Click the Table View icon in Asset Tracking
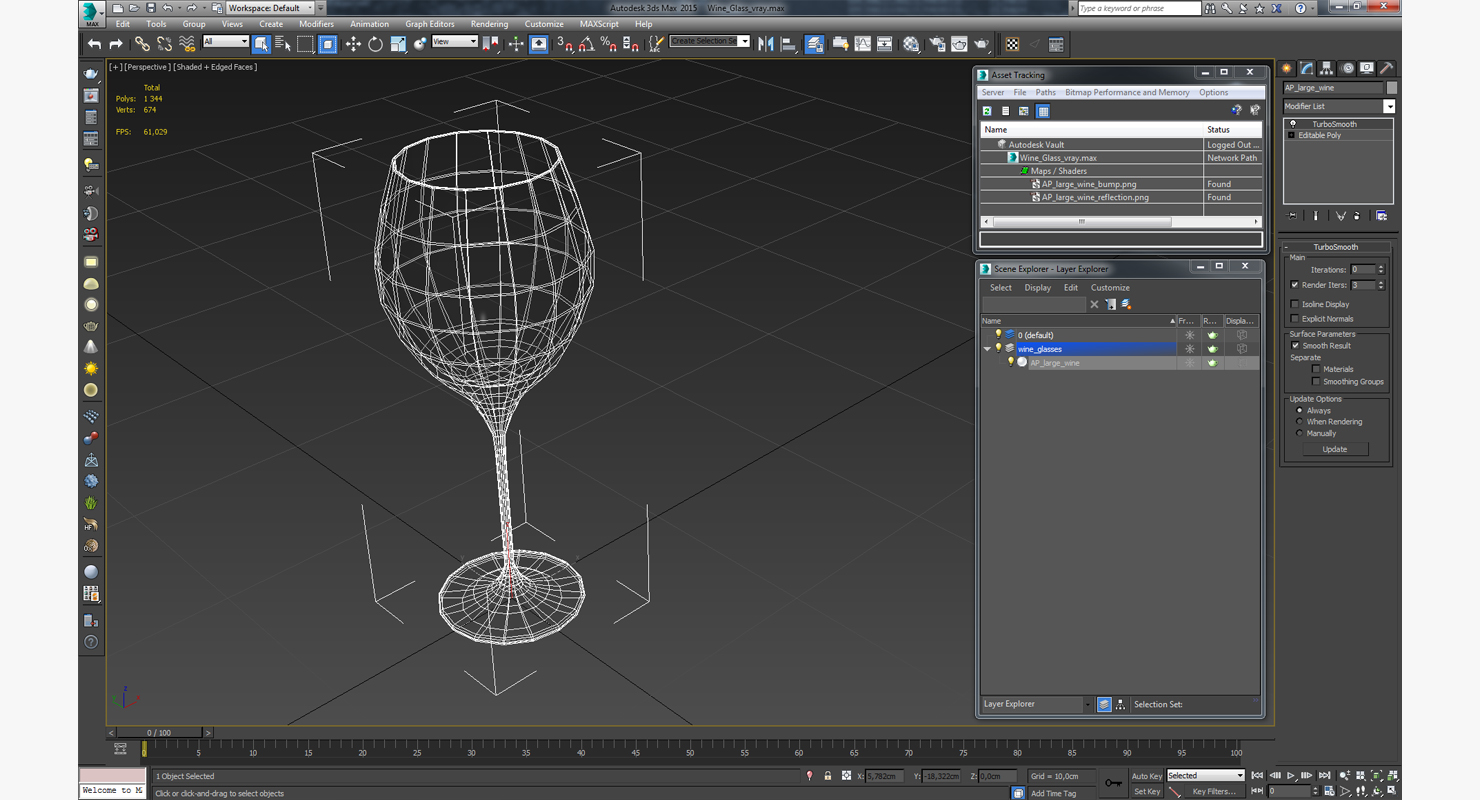The image size is (1480, 800). [x=1043, y=111]
